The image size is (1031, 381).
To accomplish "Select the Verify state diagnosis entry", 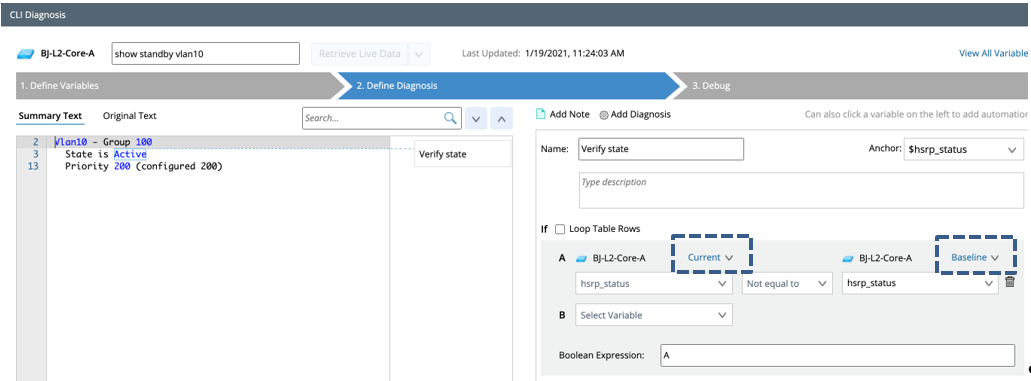I will click(463, 154).
